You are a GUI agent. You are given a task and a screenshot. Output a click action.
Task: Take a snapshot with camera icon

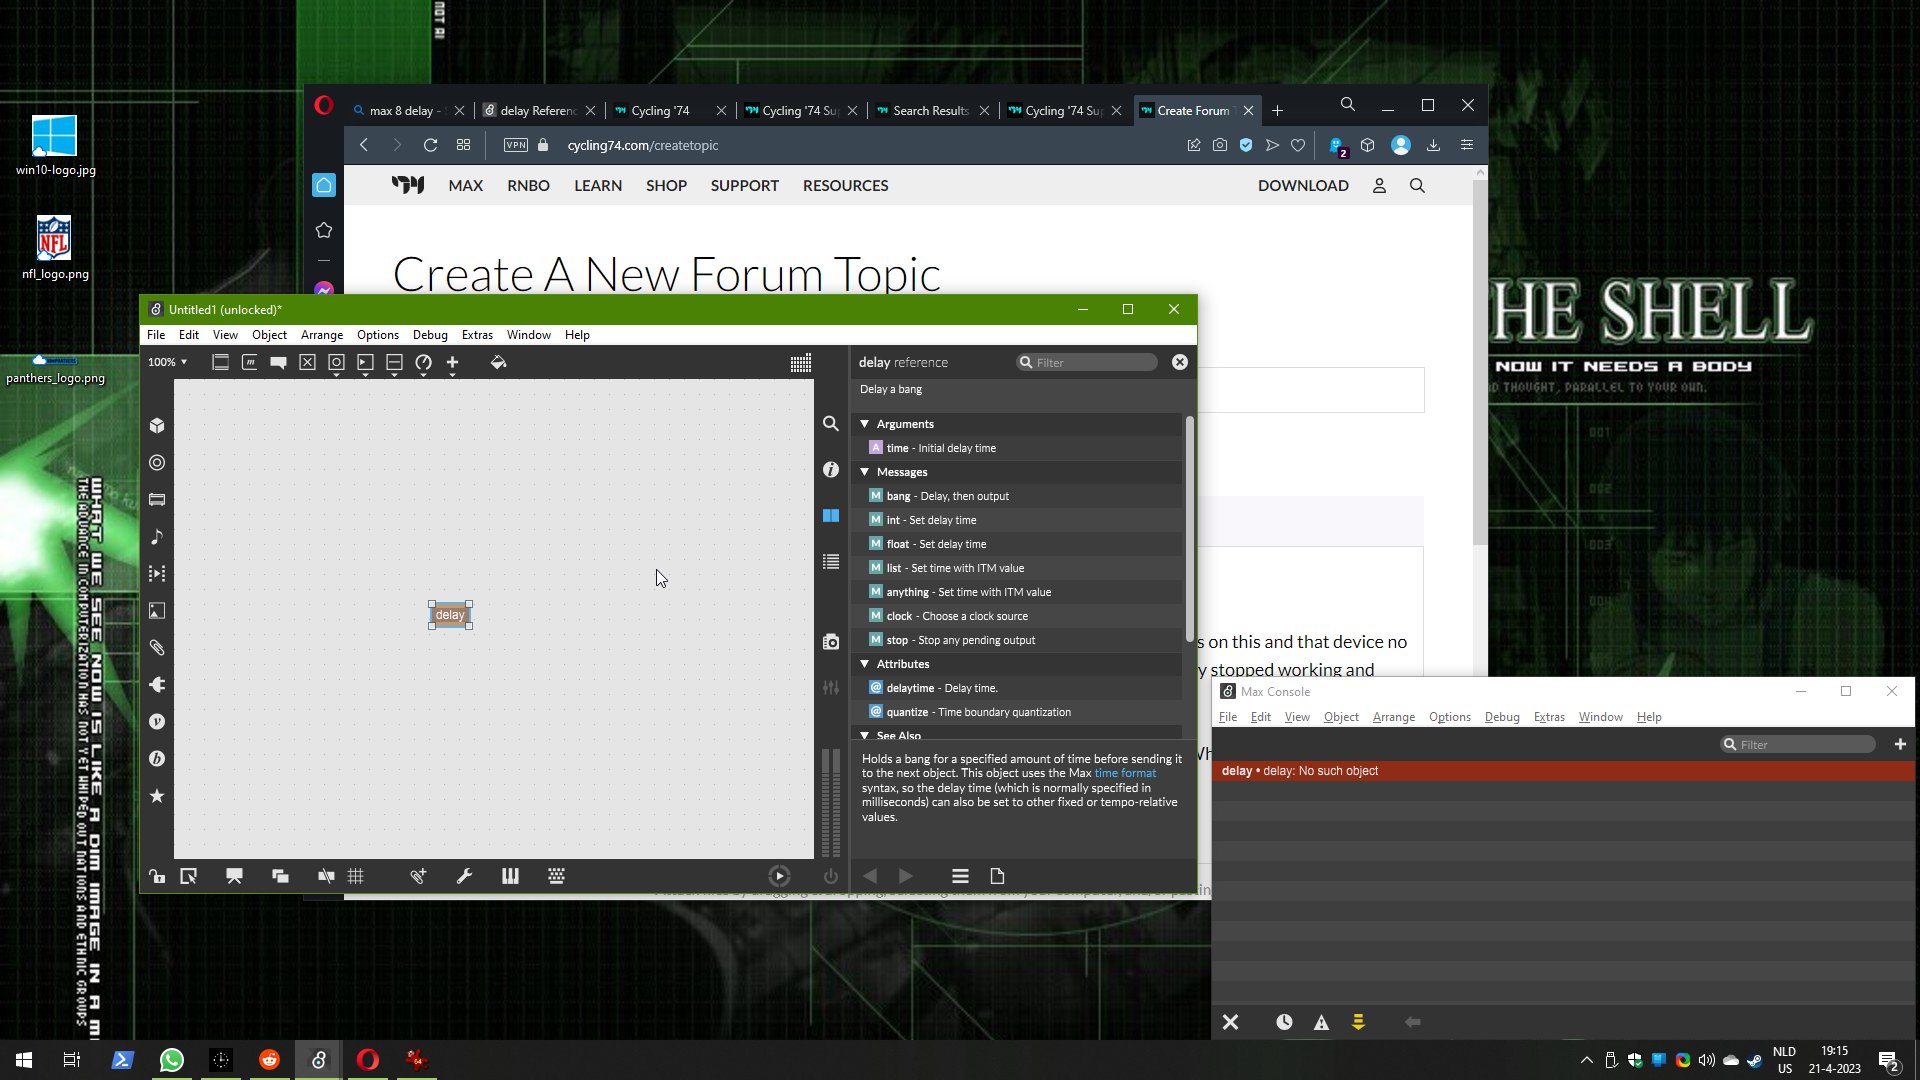830,642
